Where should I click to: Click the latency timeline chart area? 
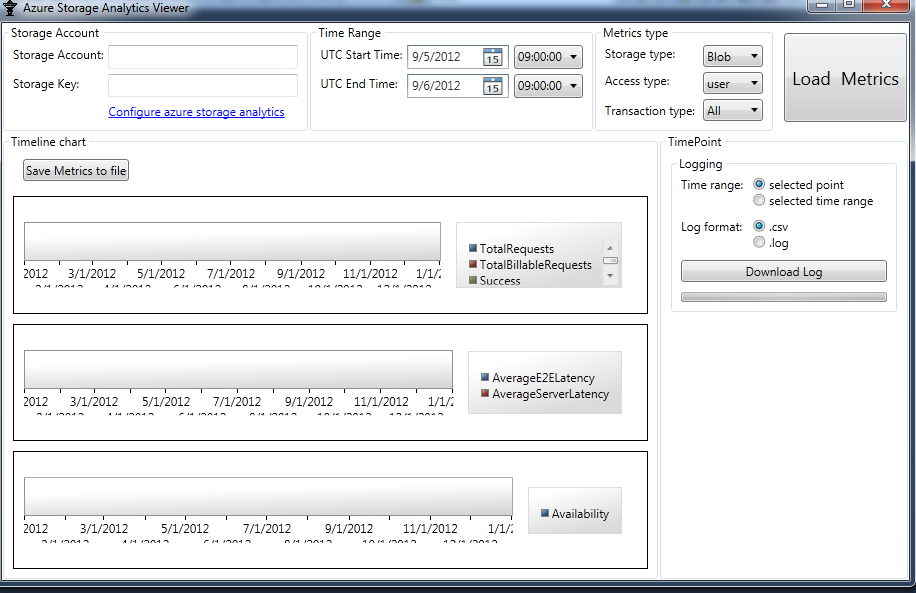(x=238, y=369)
